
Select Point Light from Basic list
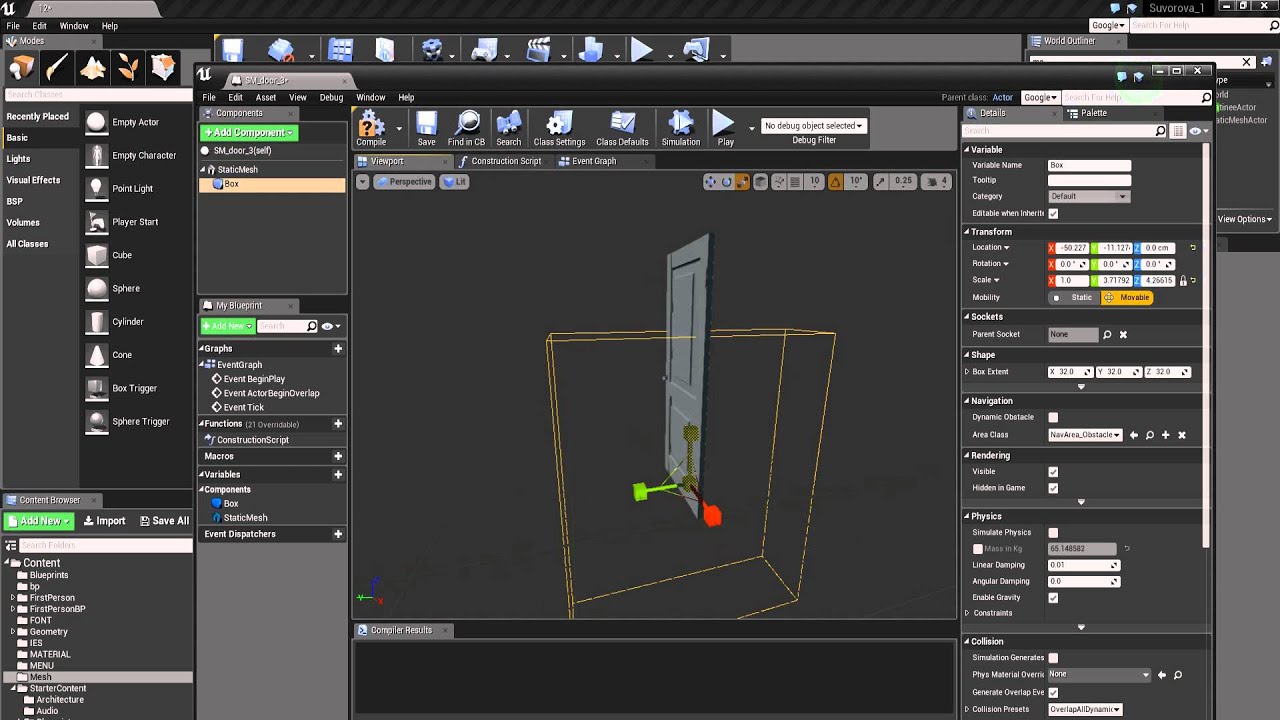132,188
